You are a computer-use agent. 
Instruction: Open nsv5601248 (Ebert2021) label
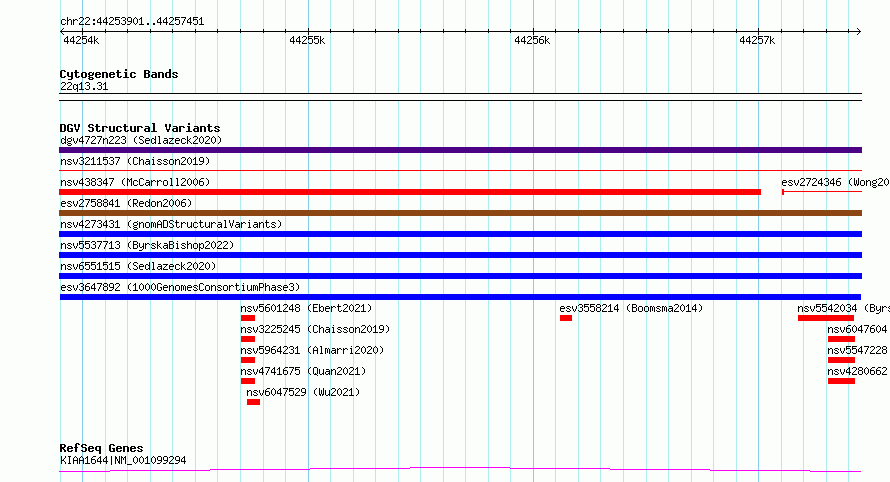click(306, 308)
